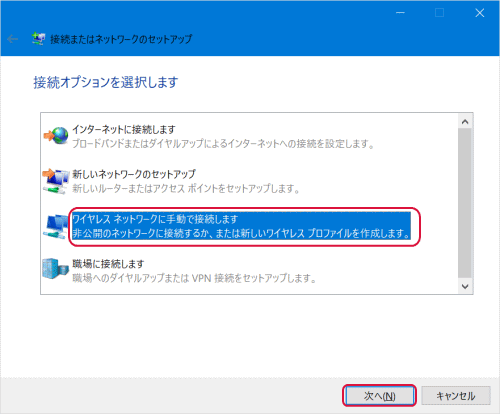Screen dimensions: 500x414
Task: Select 新しいネットワークのセットアップ option
Action: pyautogui.click(x=134, y=174)
